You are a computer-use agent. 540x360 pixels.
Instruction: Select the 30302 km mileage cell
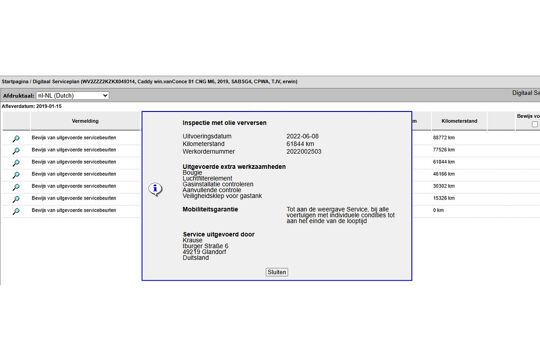(444, 186)
